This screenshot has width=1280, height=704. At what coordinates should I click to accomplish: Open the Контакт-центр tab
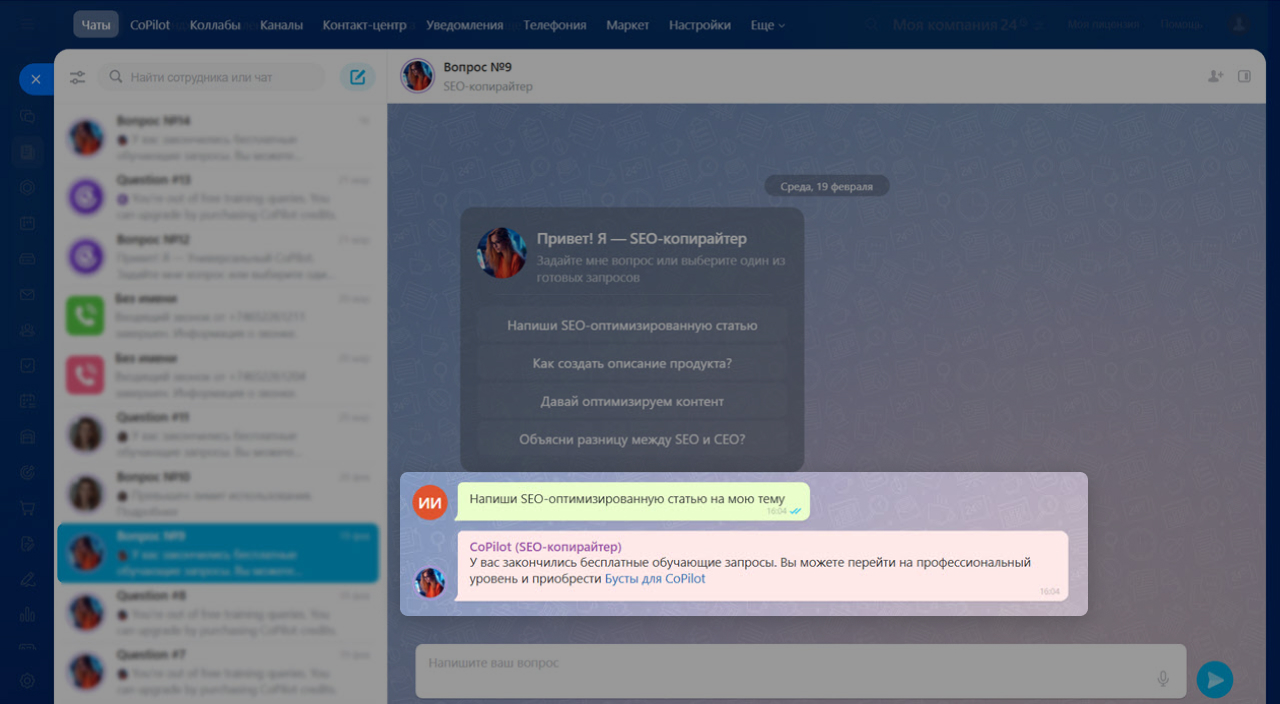tap(364, 25)
